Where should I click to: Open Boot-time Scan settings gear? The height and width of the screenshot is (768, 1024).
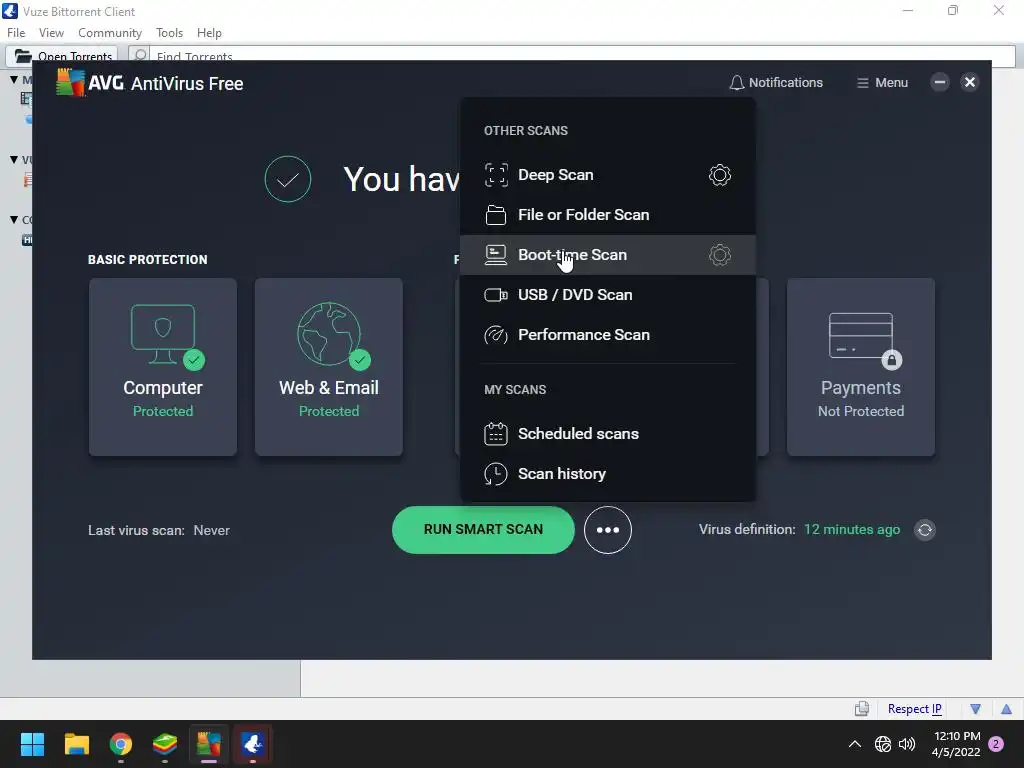click(719, 255)
